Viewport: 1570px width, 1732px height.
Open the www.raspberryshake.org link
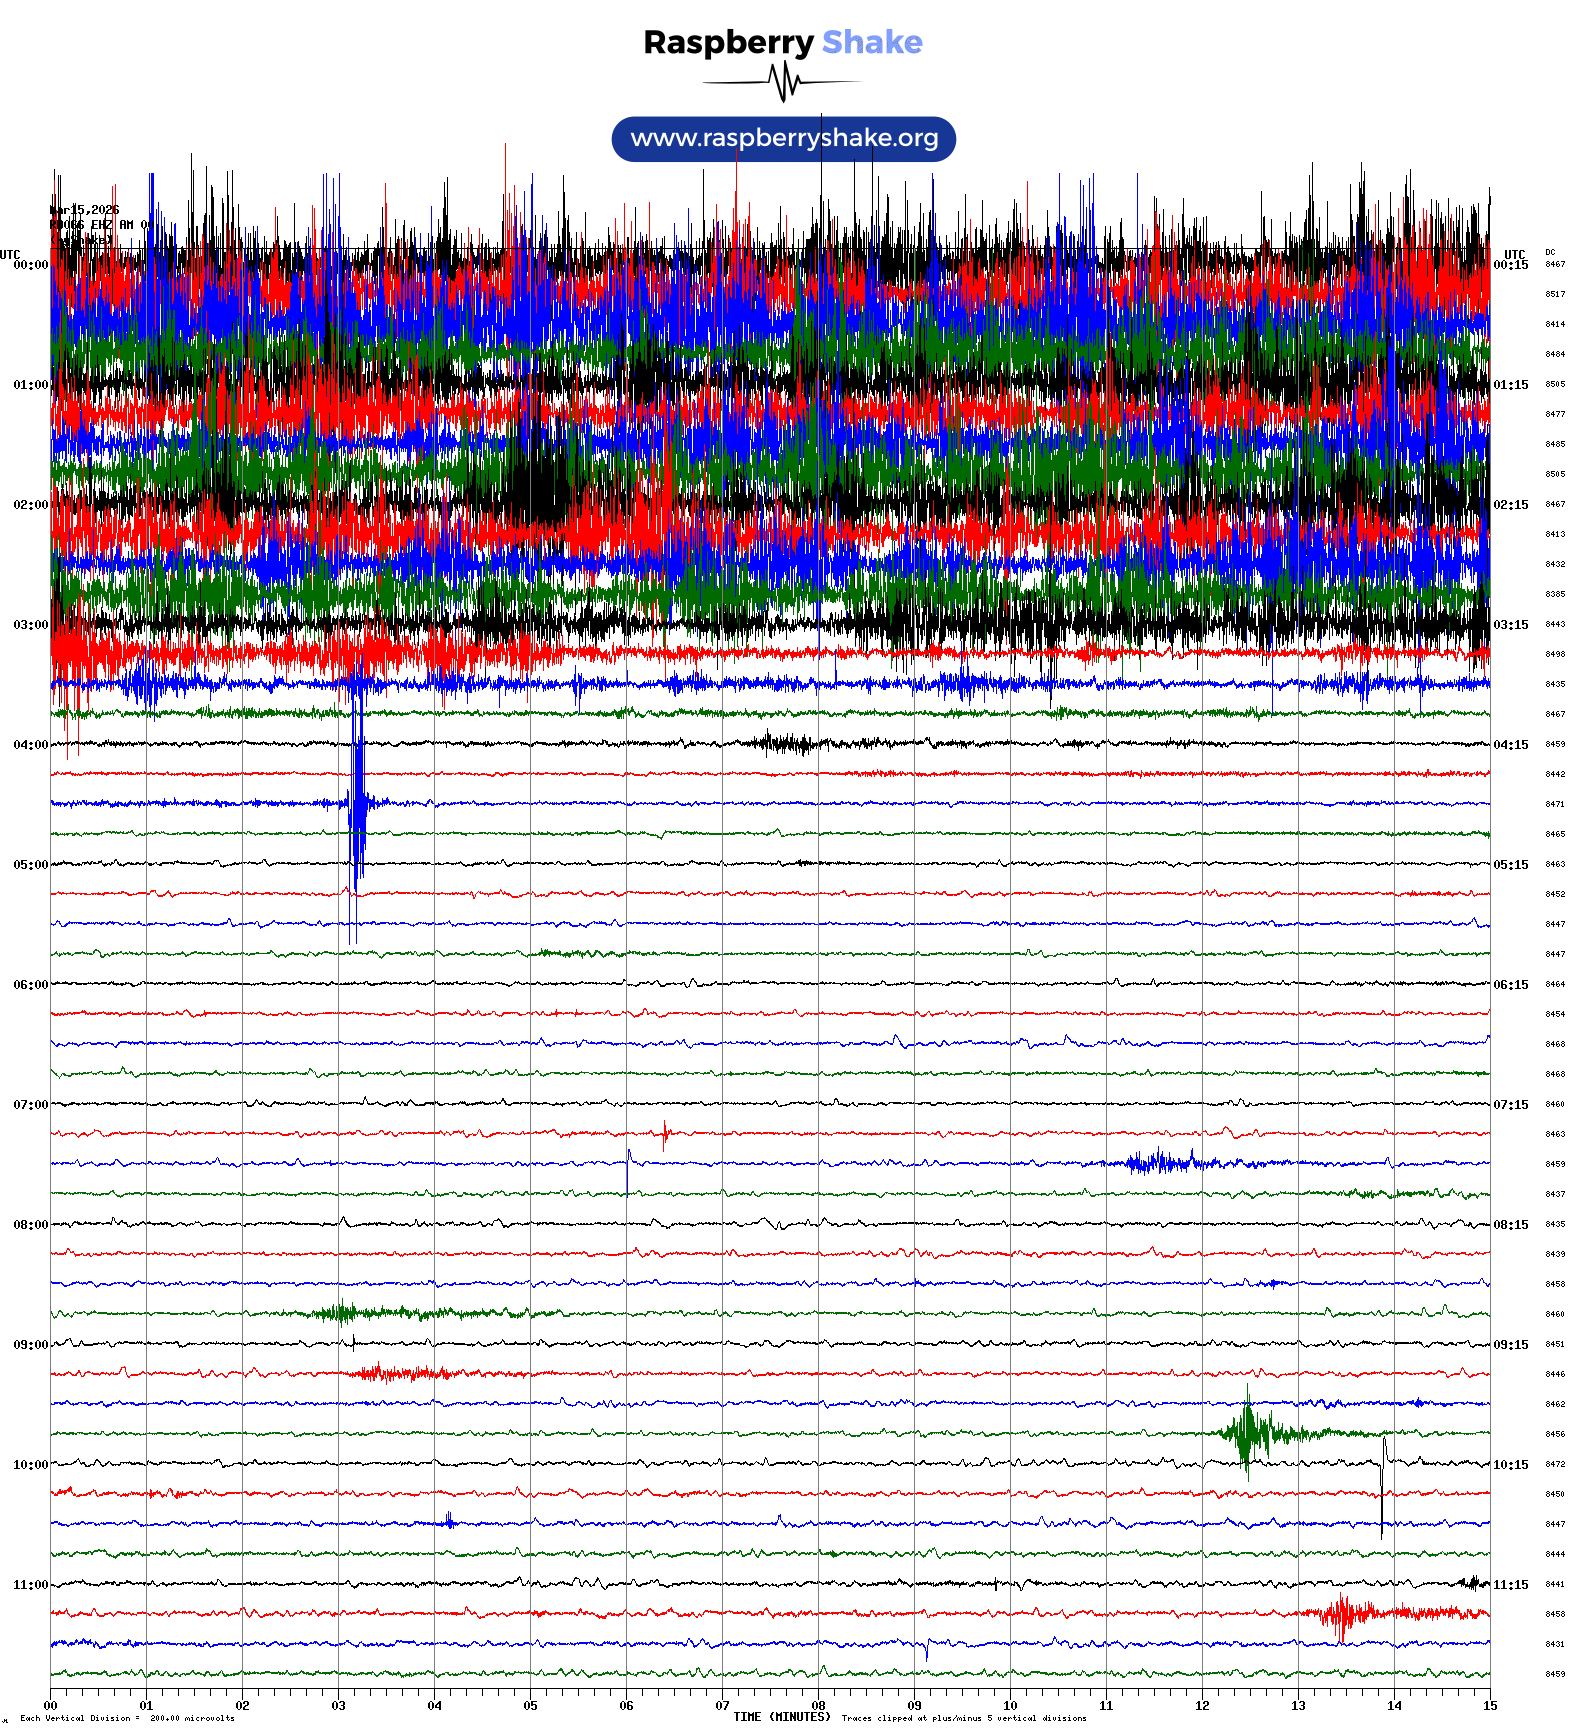783,138
